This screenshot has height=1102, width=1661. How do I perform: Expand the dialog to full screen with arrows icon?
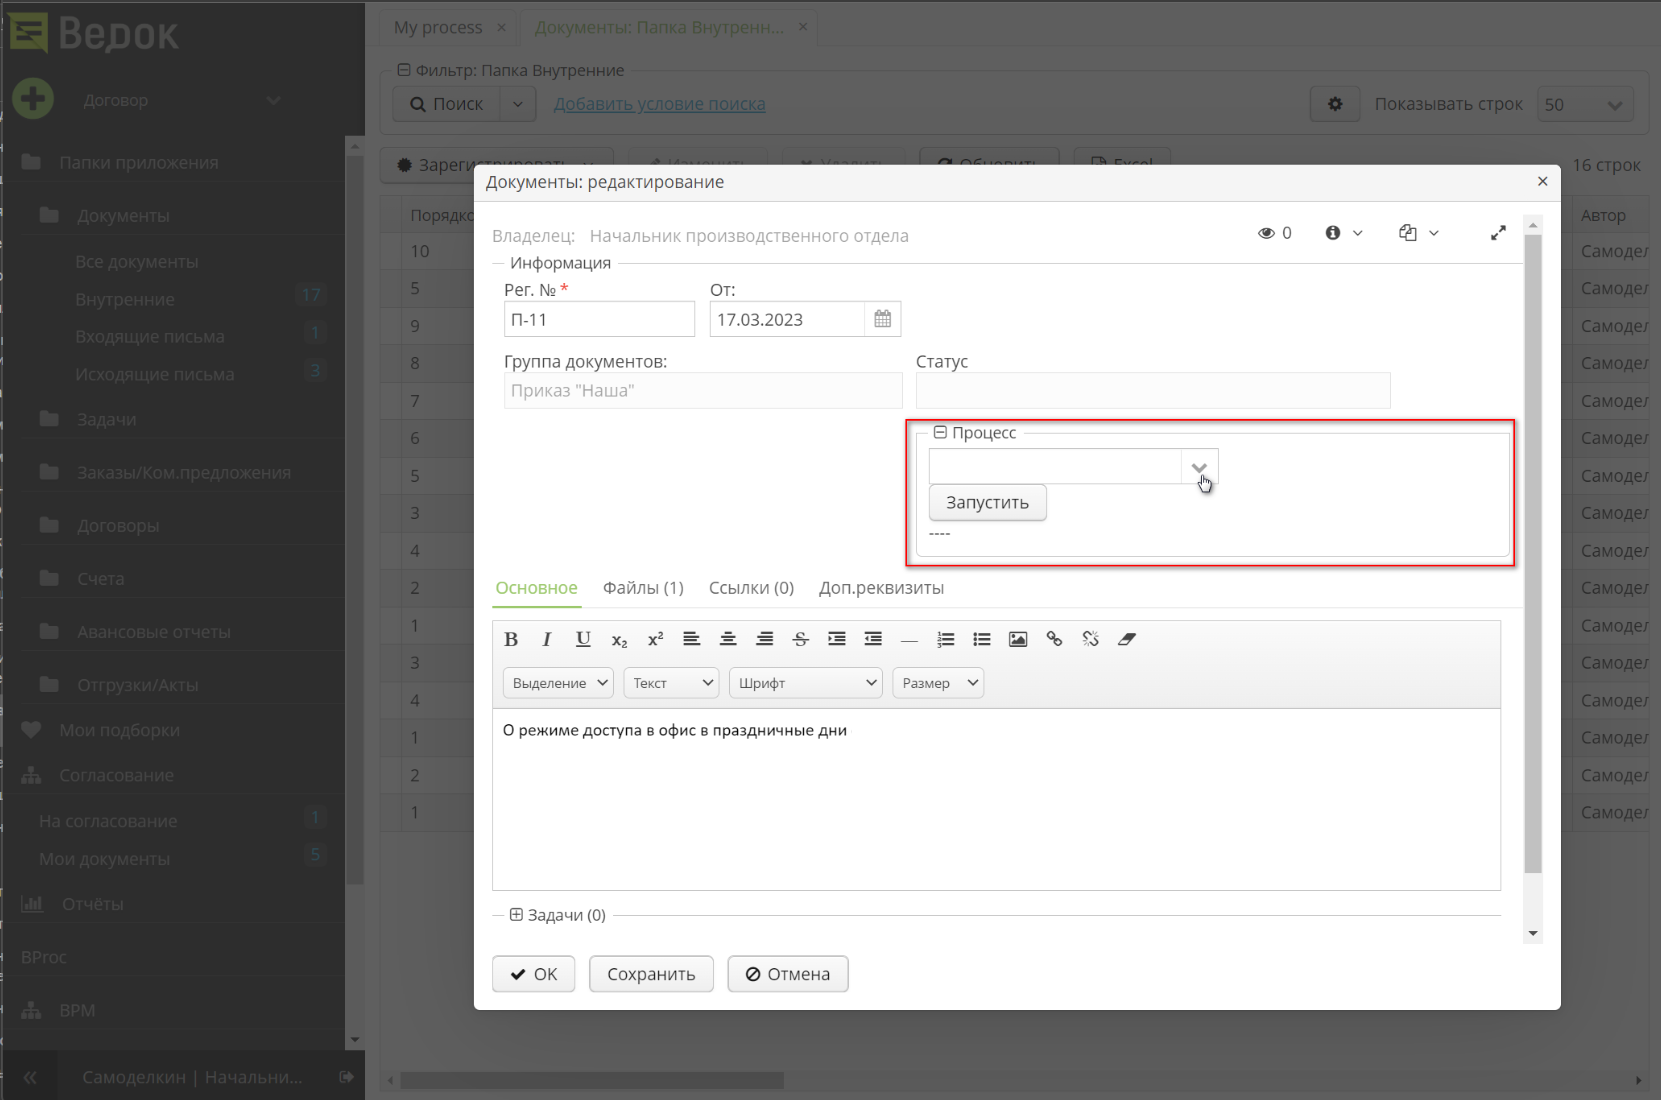point(1498,232)
